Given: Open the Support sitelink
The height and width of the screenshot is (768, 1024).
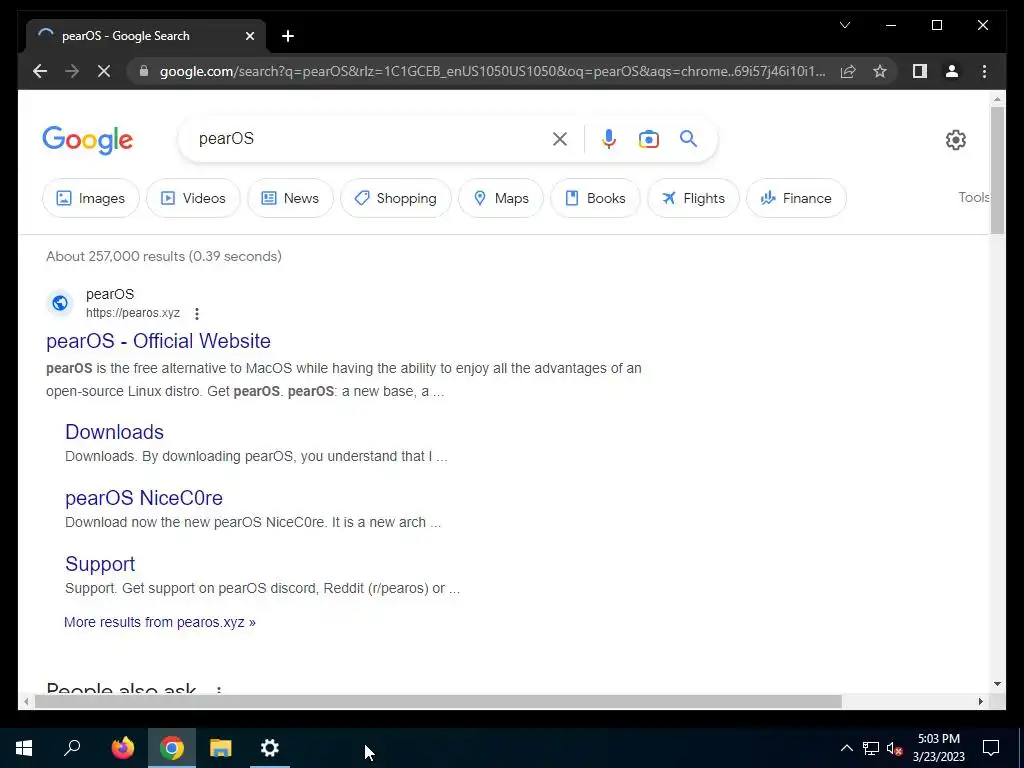Looking at the screenshot, I should pyautogui.click(x=100, y=564).
